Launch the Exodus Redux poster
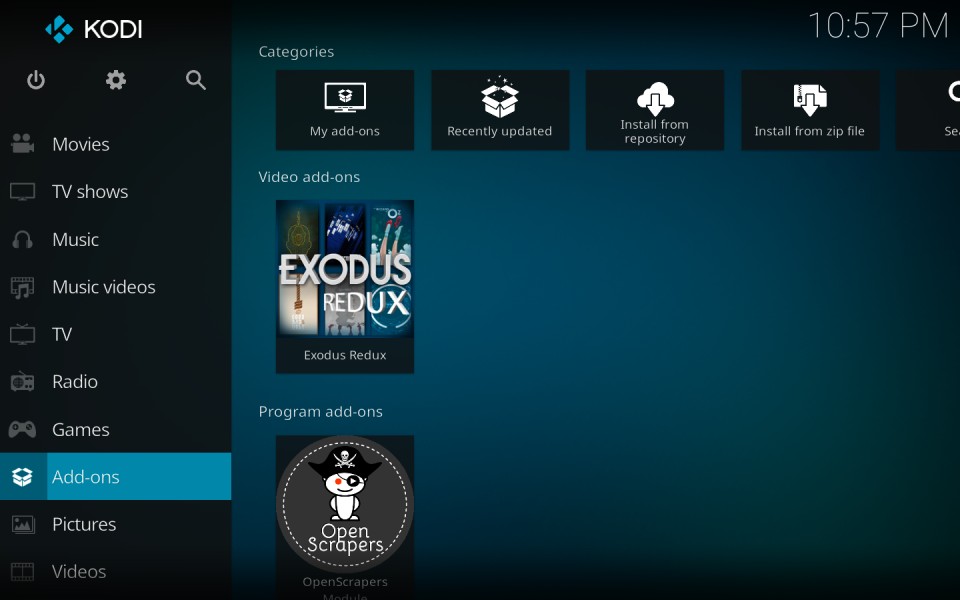 point(345,269)
